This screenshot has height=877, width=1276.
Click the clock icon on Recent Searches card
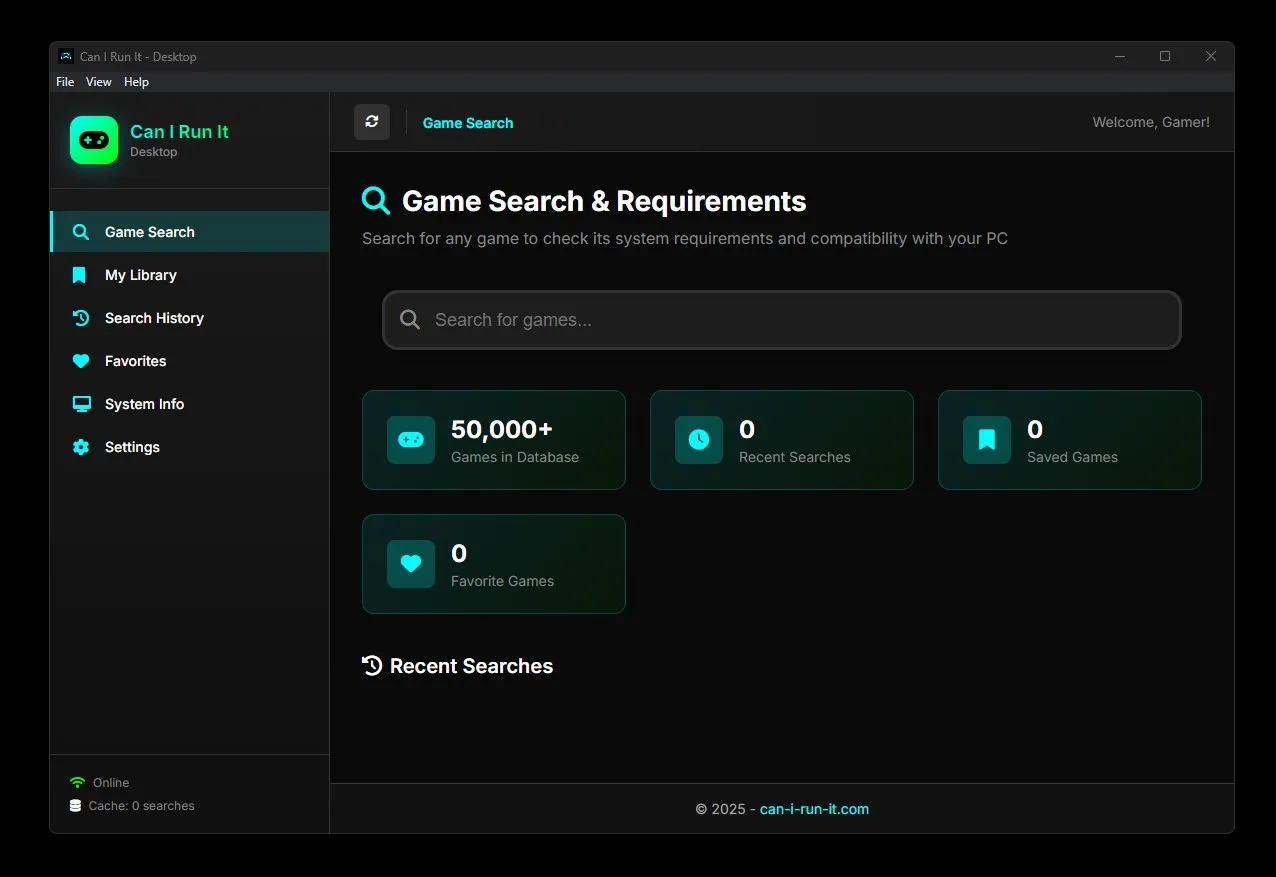pos(699,440)
